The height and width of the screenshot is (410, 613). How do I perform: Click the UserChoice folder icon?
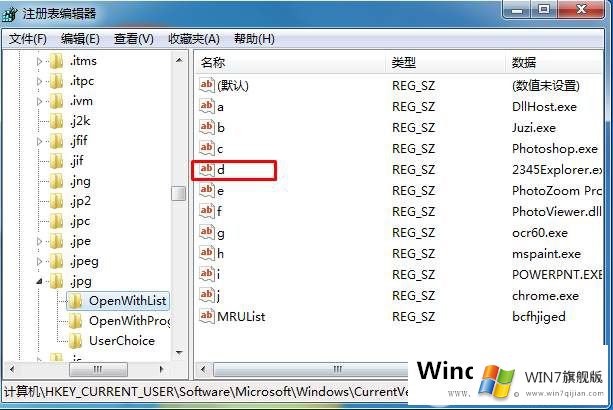(75, 341)
